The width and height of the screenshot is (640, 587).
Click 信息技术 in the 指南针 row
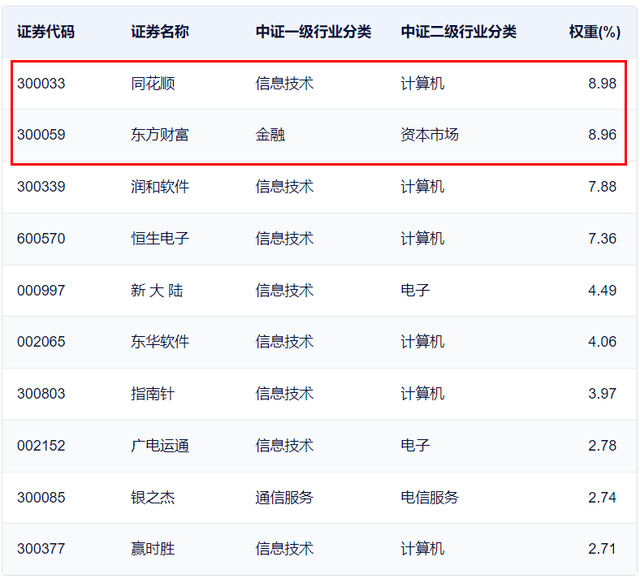click(x=284, y=394)
